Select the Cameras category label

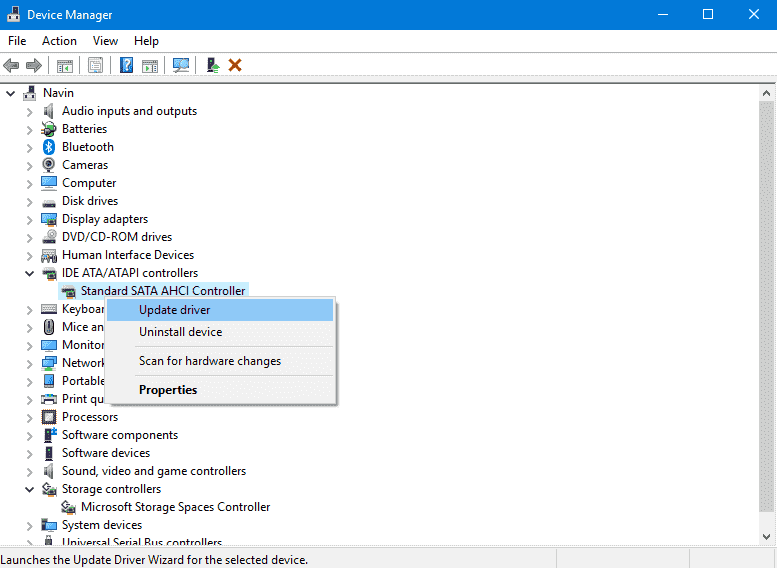pos(85,165)
